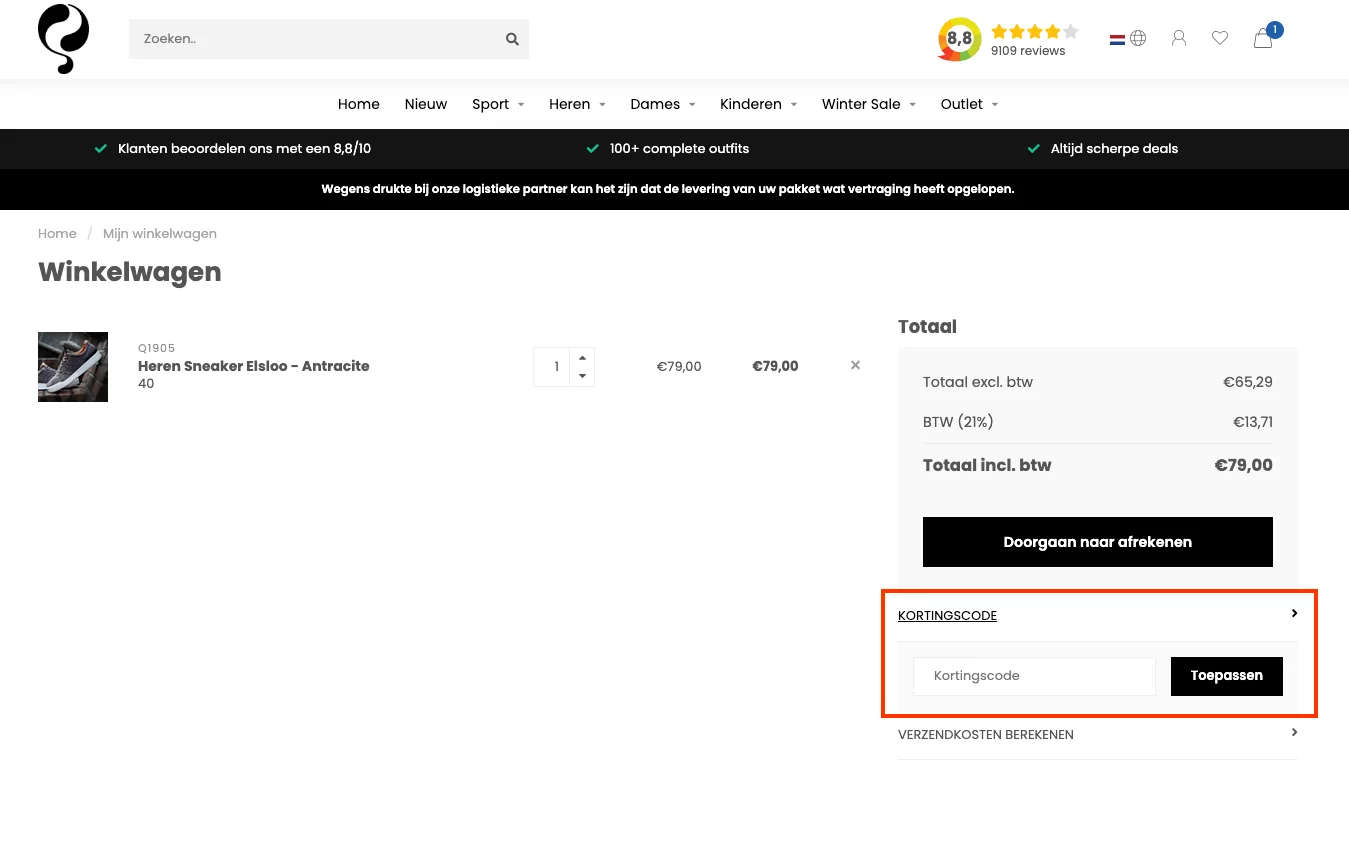1349x844 pixels.
Task: Open the Winter Sale menu
Action: point(861,104)
